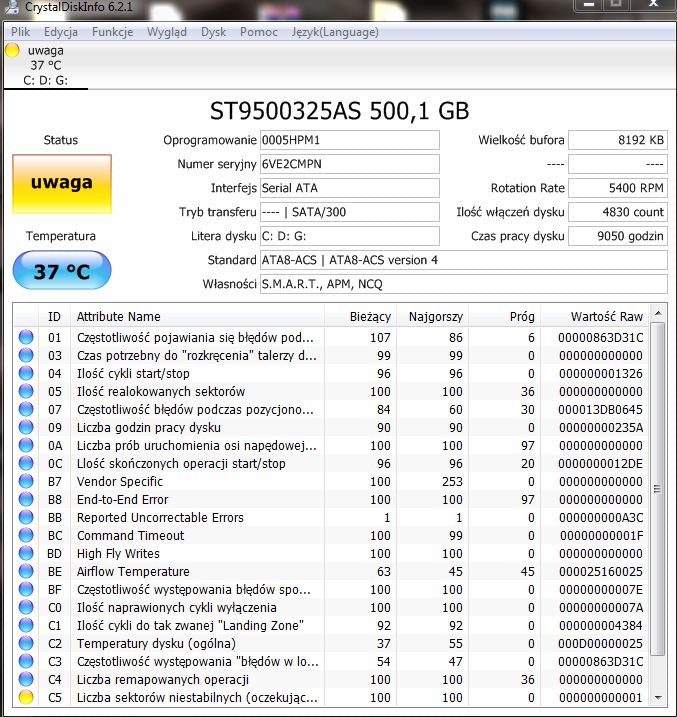Click the blue status icon for attribute 0C

coord(26,463)
